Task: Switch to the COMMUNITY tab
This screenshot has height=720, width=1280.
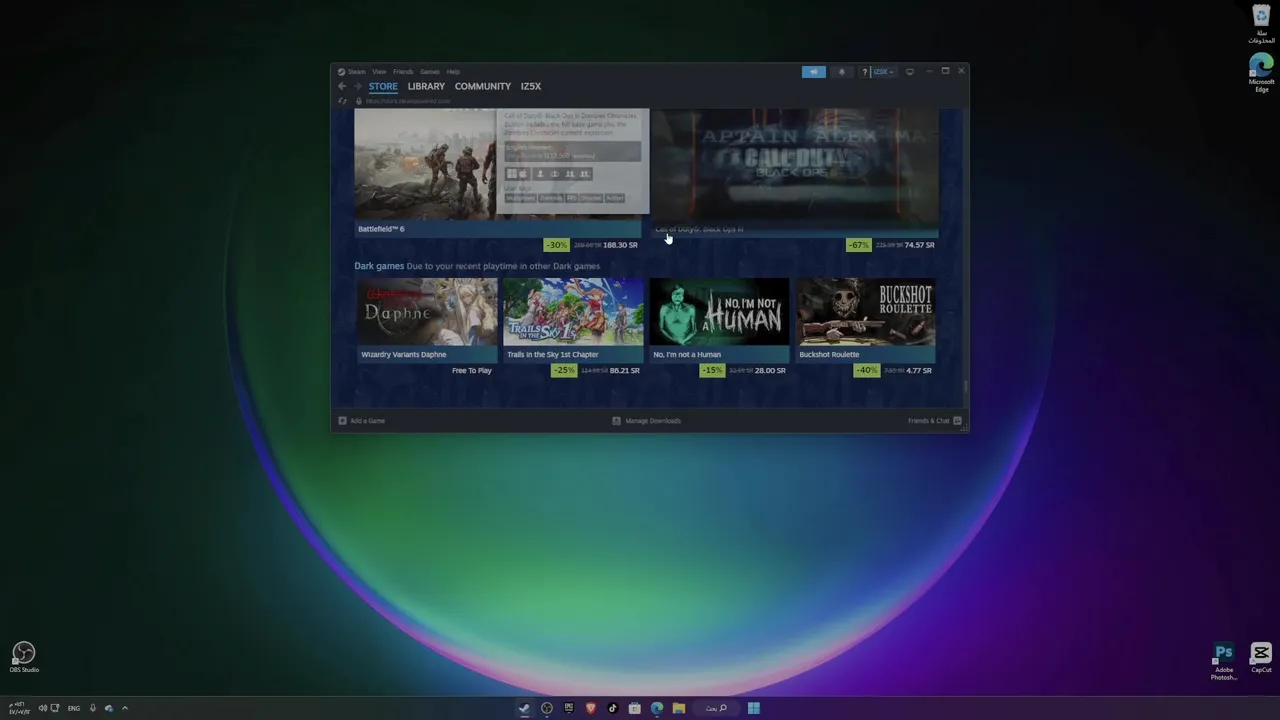Action: (x=483, y=86)
